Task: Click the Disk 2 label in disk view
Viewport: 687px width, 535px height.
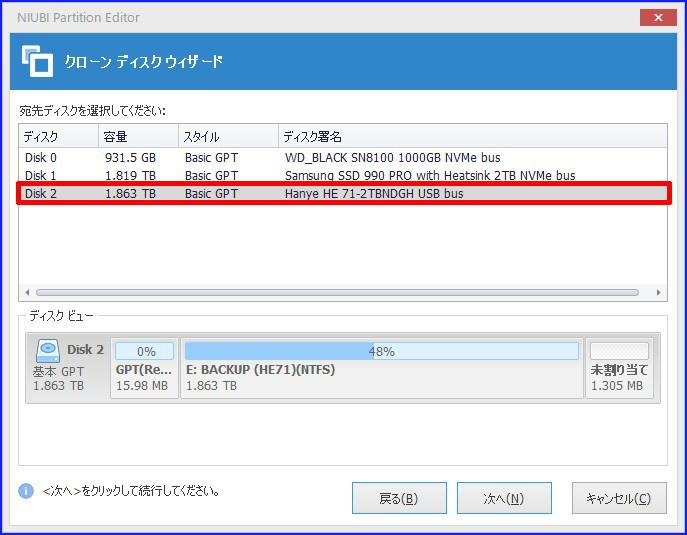Action: 85,349
